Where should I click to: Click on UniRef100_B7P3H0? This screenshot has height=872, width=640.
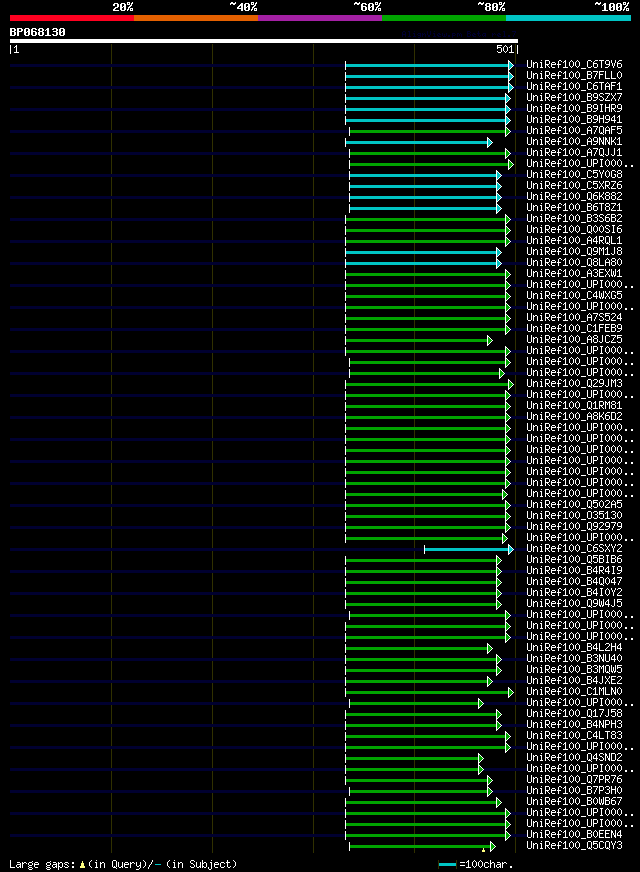[x=574, y=791]
